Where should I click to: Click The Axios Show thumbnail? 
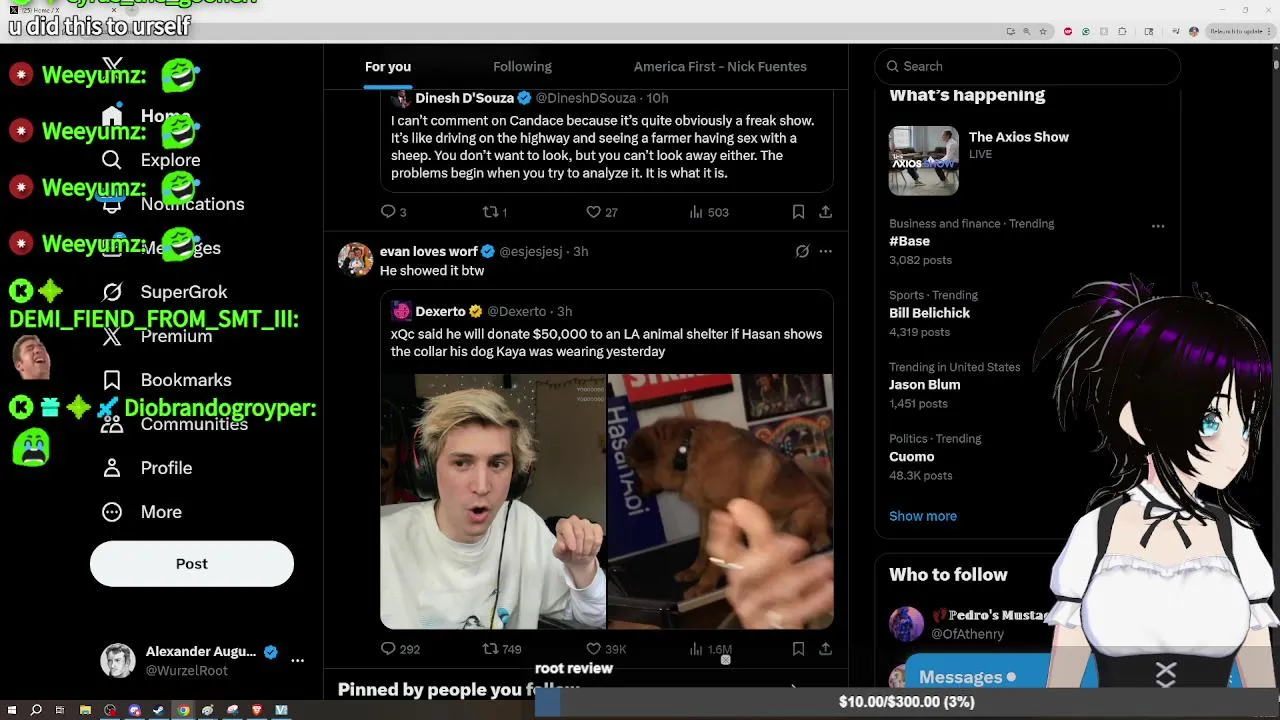coord(923,160)
